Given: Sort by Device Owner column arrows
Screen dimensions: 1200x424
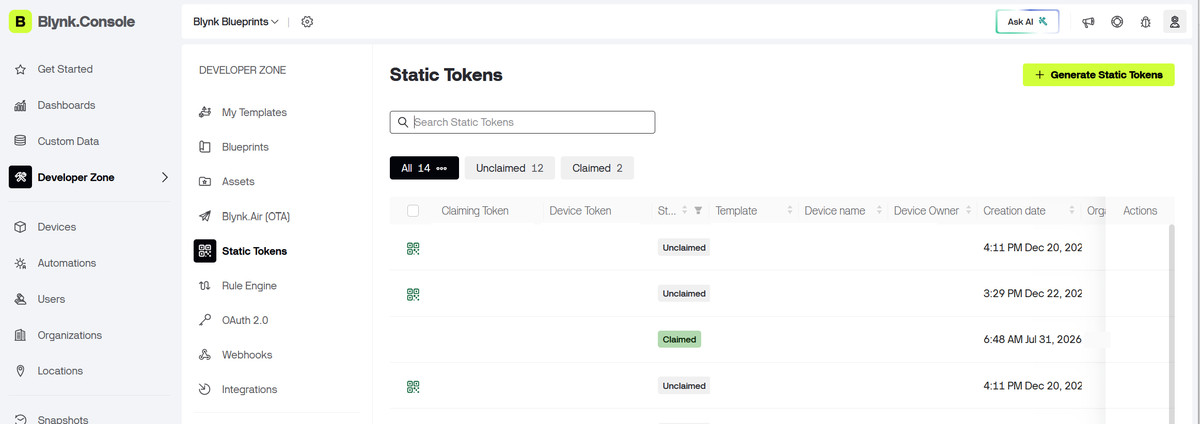Looking at the screenshot, I should click(968, 211).
